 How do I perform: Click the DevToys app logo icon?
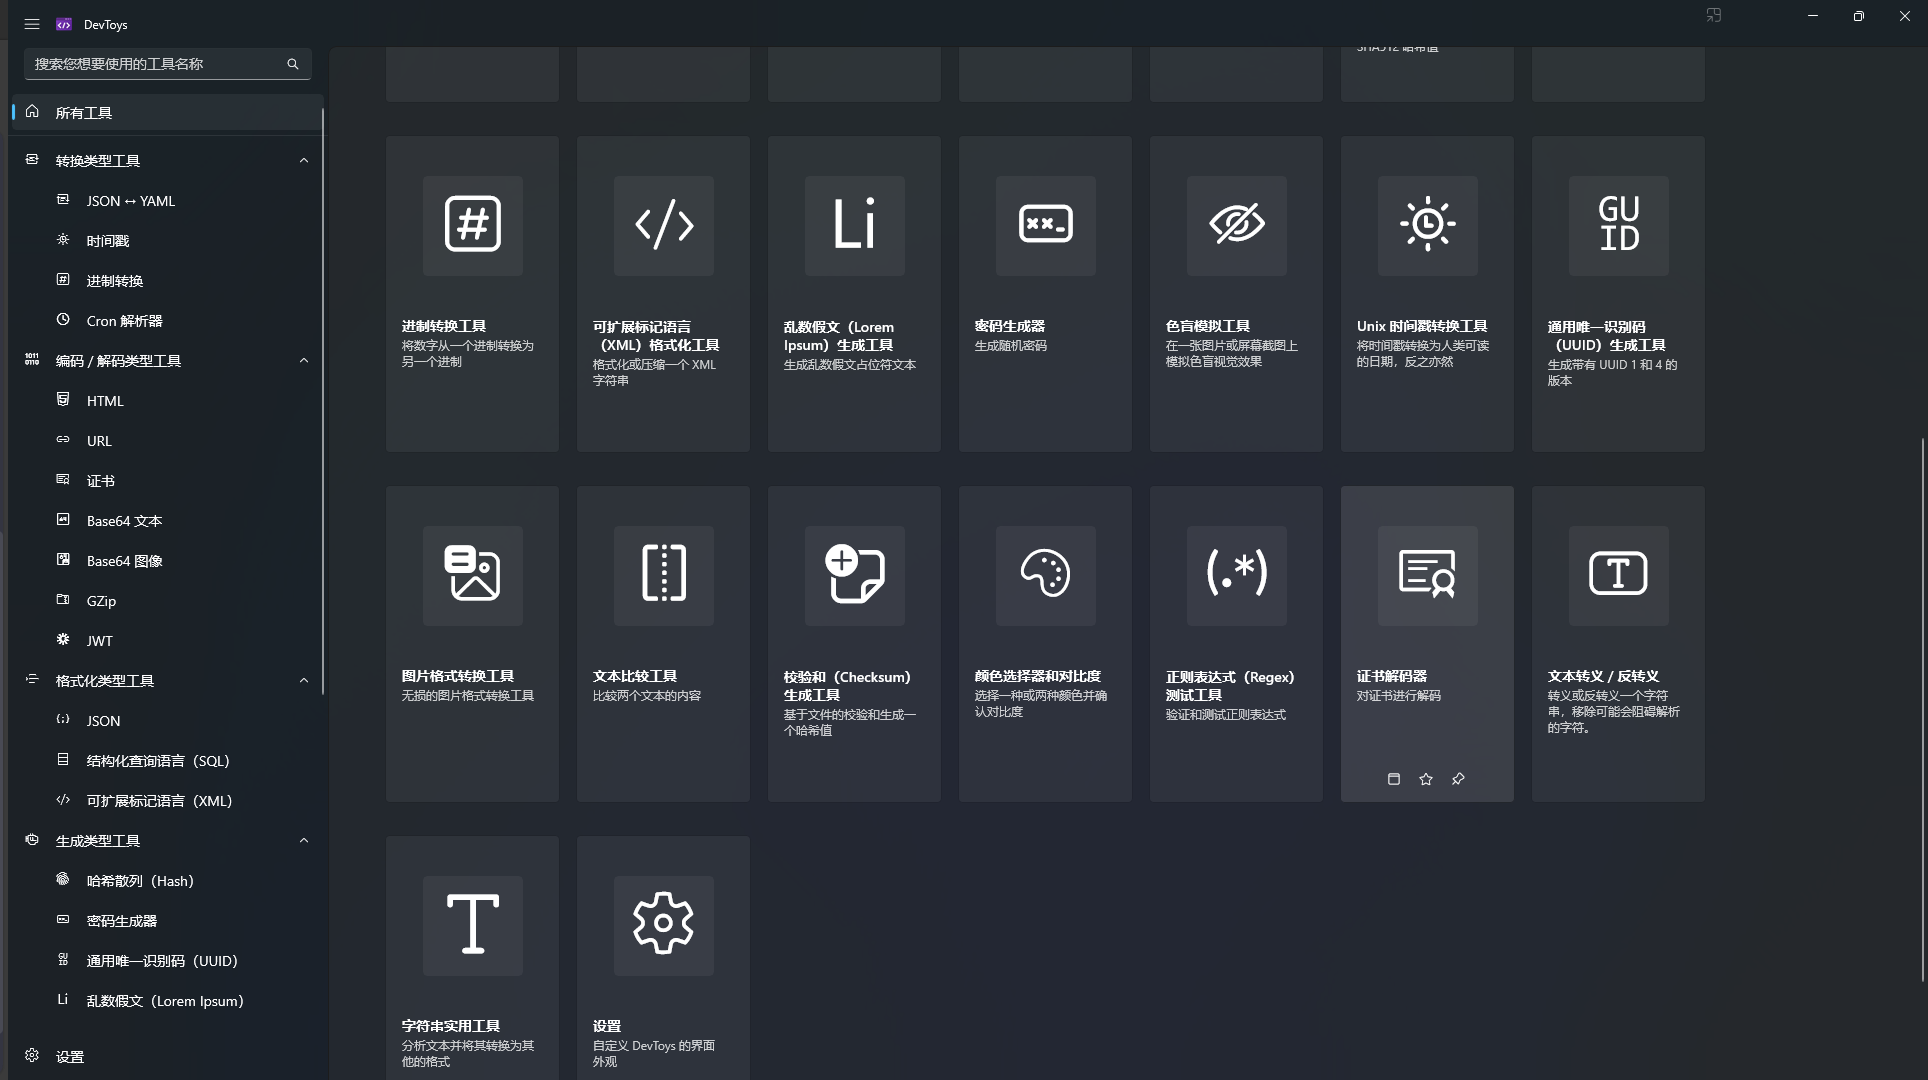click(64, 24)
